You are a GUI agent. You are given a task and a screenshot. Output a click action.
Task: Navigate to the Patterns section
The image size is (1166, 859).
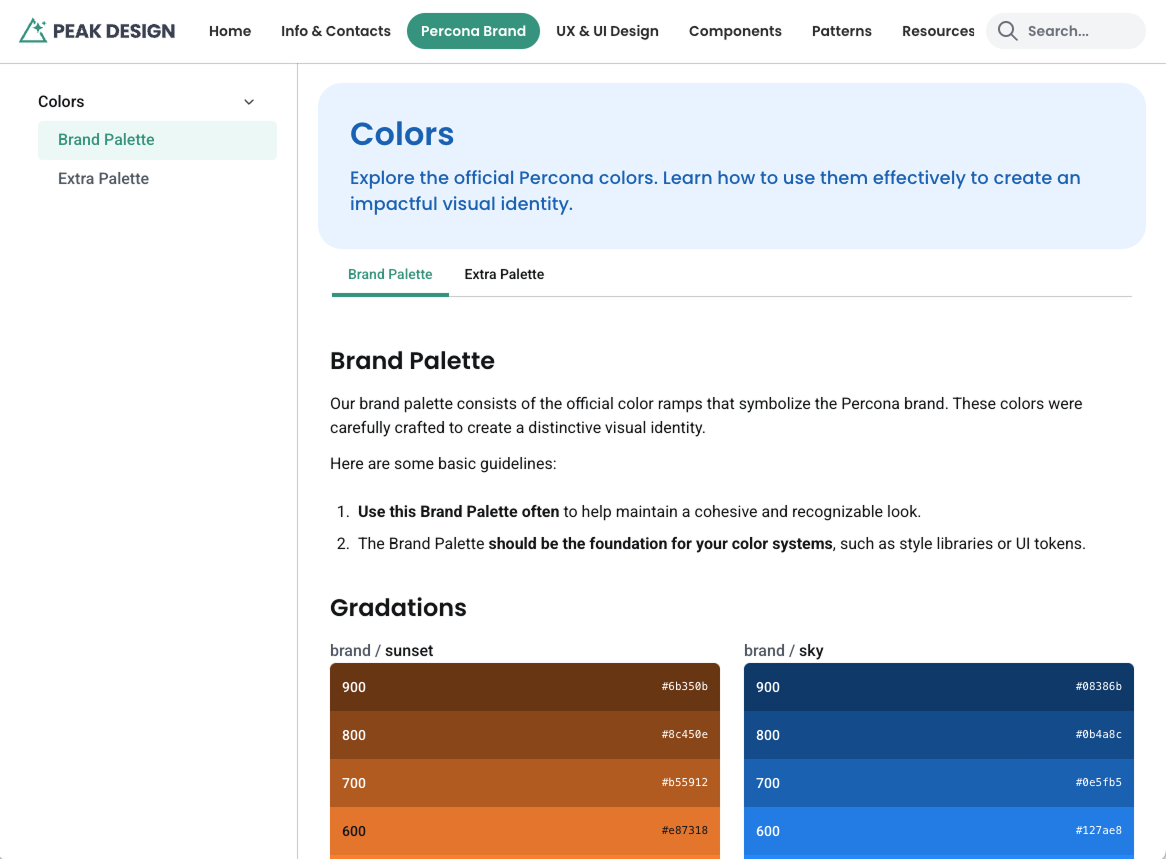click(841, 31)
